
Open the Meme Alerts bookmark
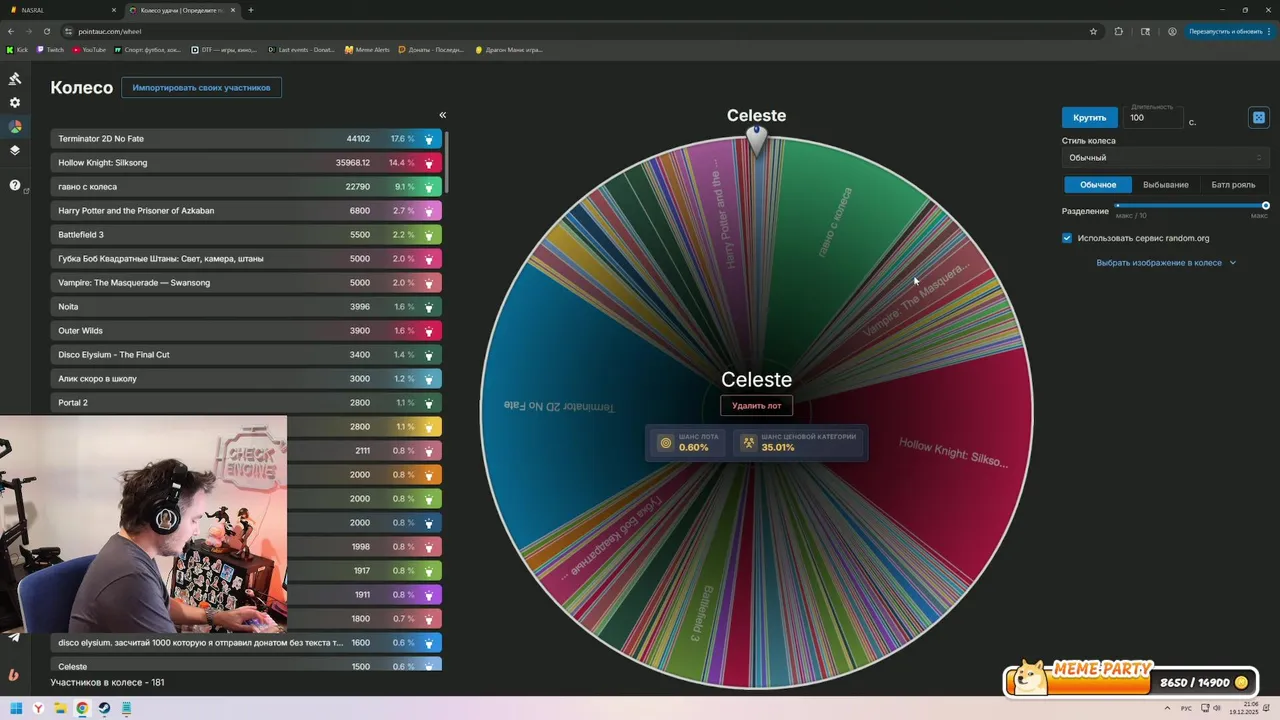(366, 49)
